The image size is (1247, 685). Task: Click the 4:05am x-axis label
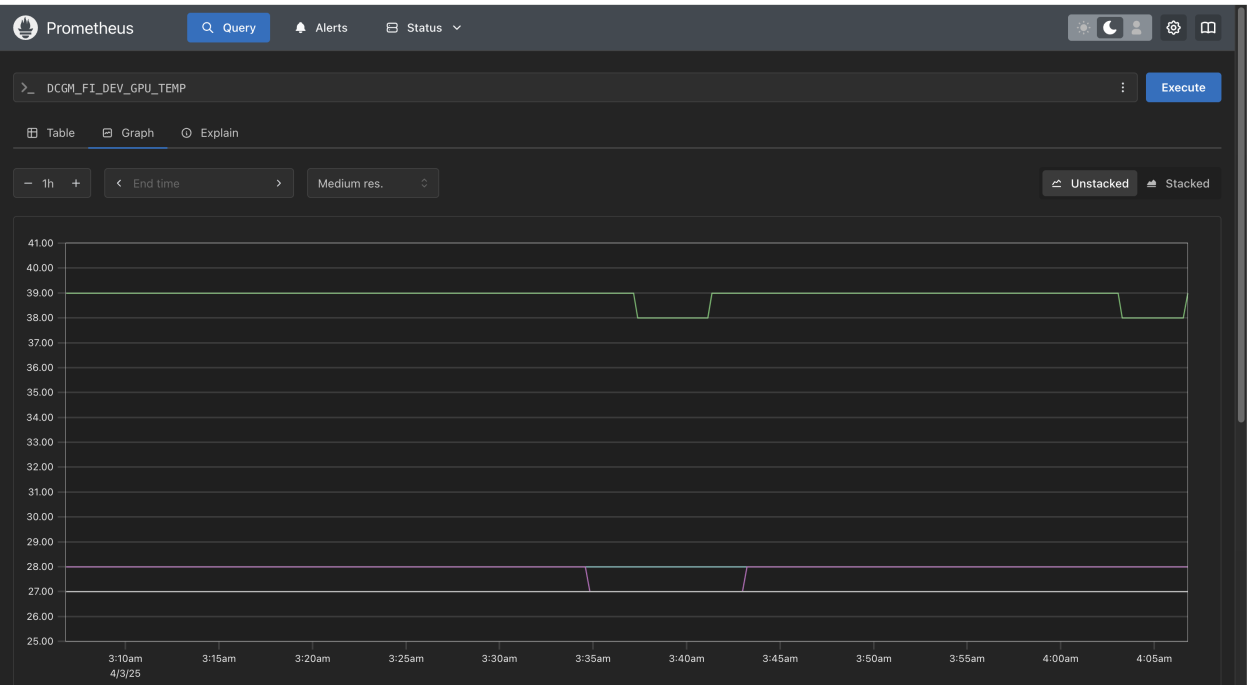1154,658
